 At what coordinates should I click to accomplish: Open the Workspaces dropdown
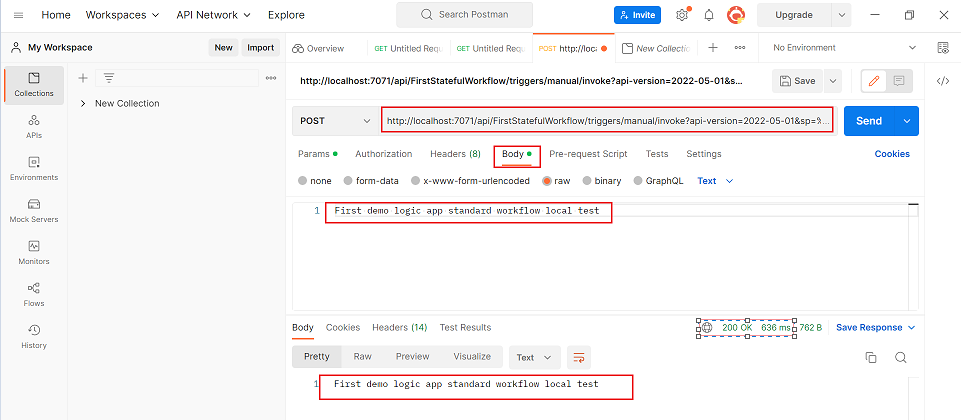pyautogui.click(x=123, y=15)
